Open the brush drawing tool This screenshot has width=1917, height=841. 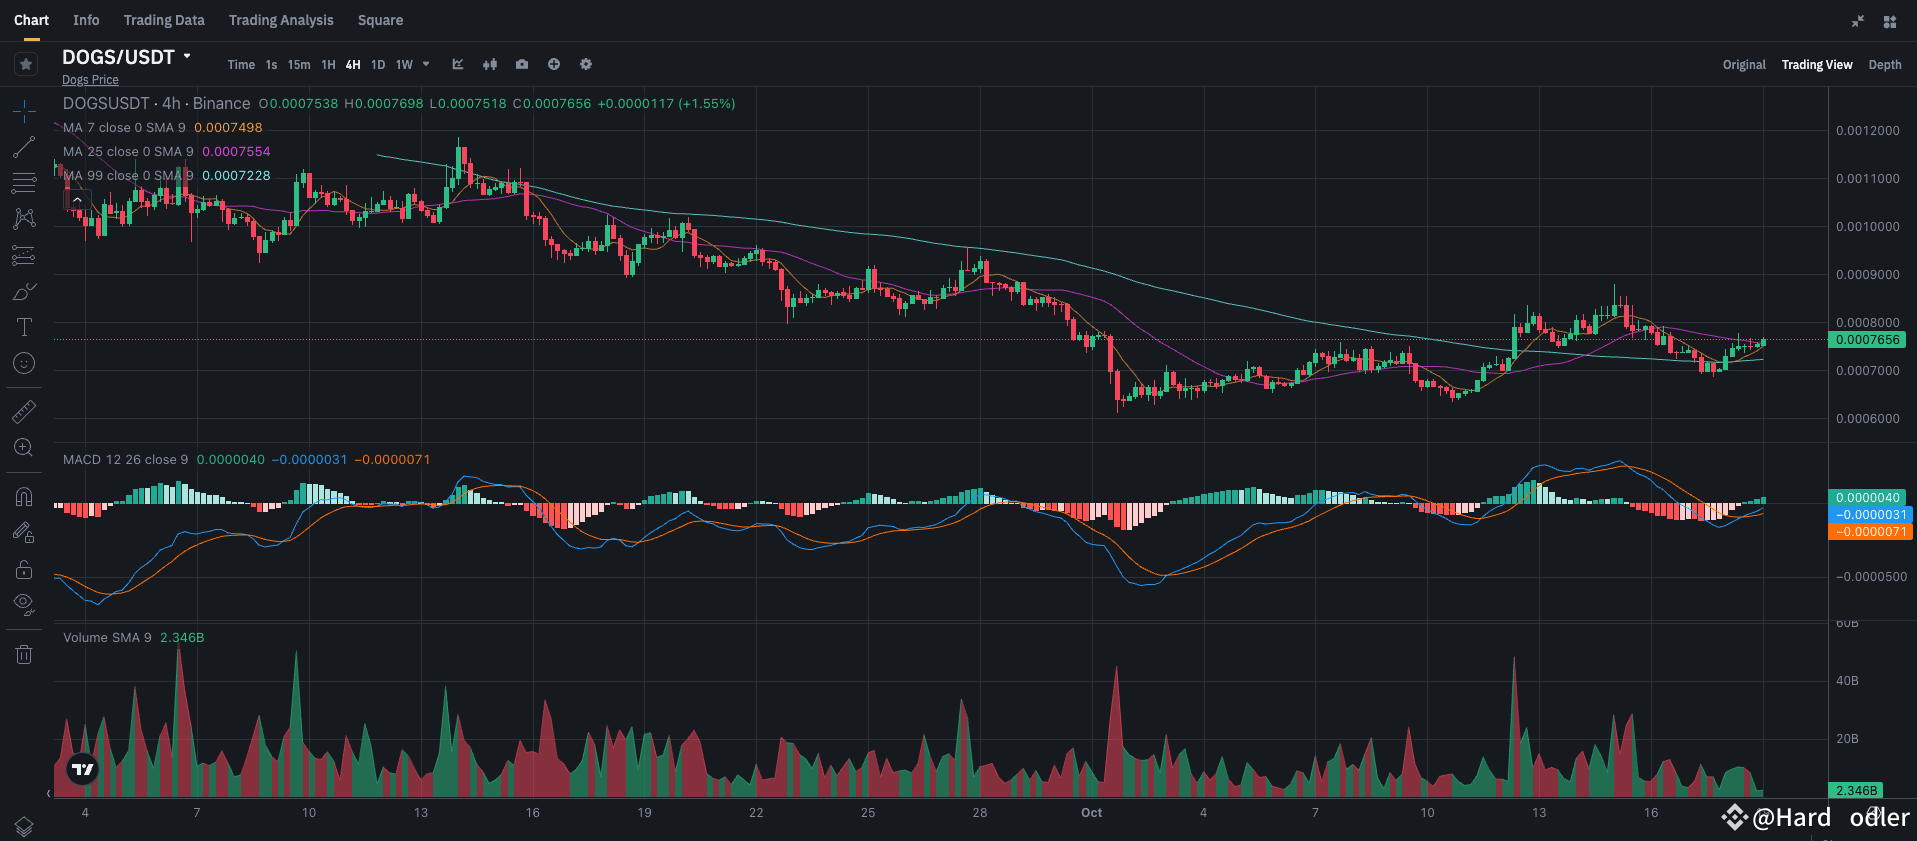[24, 291]
